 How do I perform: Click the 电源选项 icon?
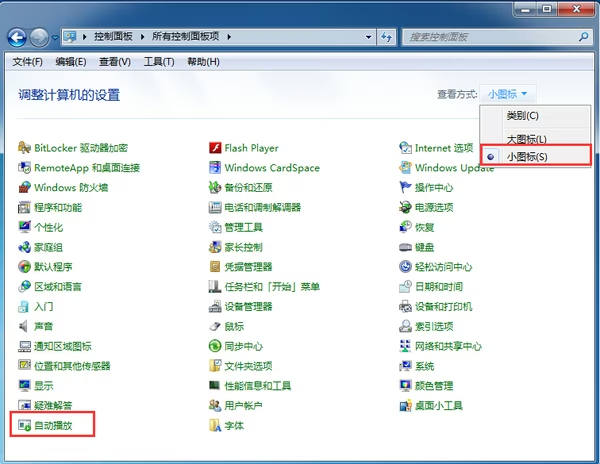pyautogui.click(x=405, y=207)
